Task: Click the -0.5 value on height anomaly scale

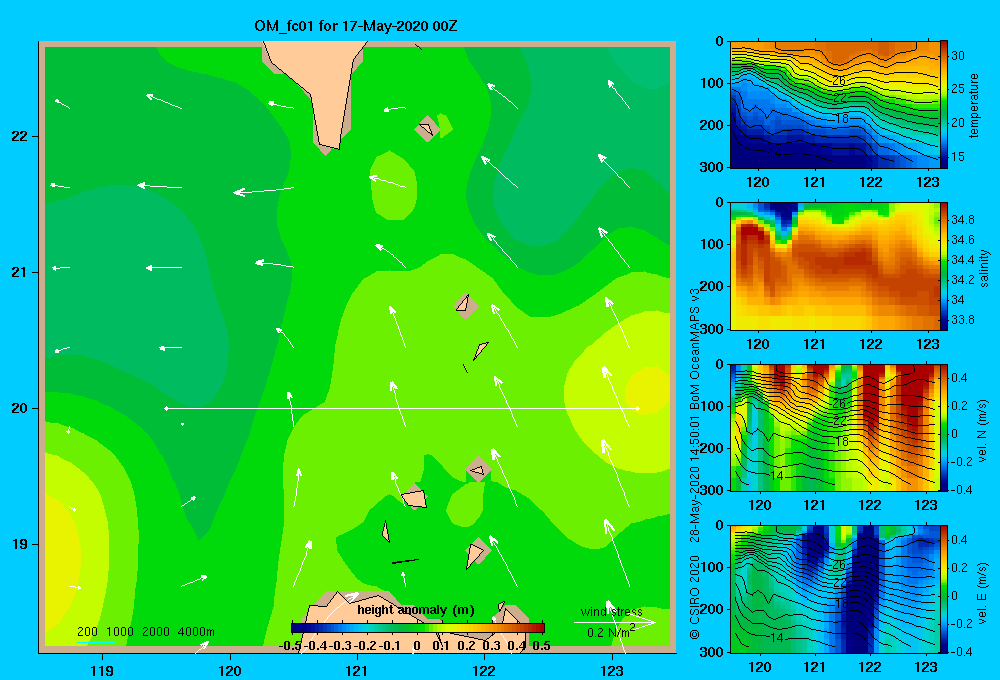Action: click(x=290, y=646)
